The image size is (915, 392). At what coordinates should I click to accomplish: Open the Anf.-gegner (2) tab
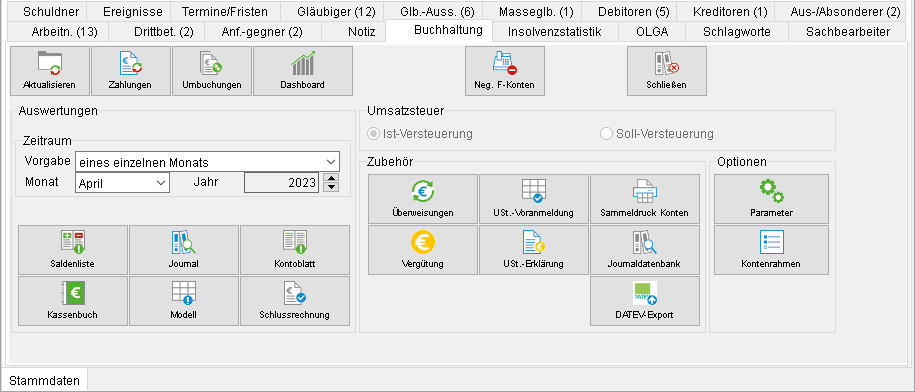coord(263,32)
